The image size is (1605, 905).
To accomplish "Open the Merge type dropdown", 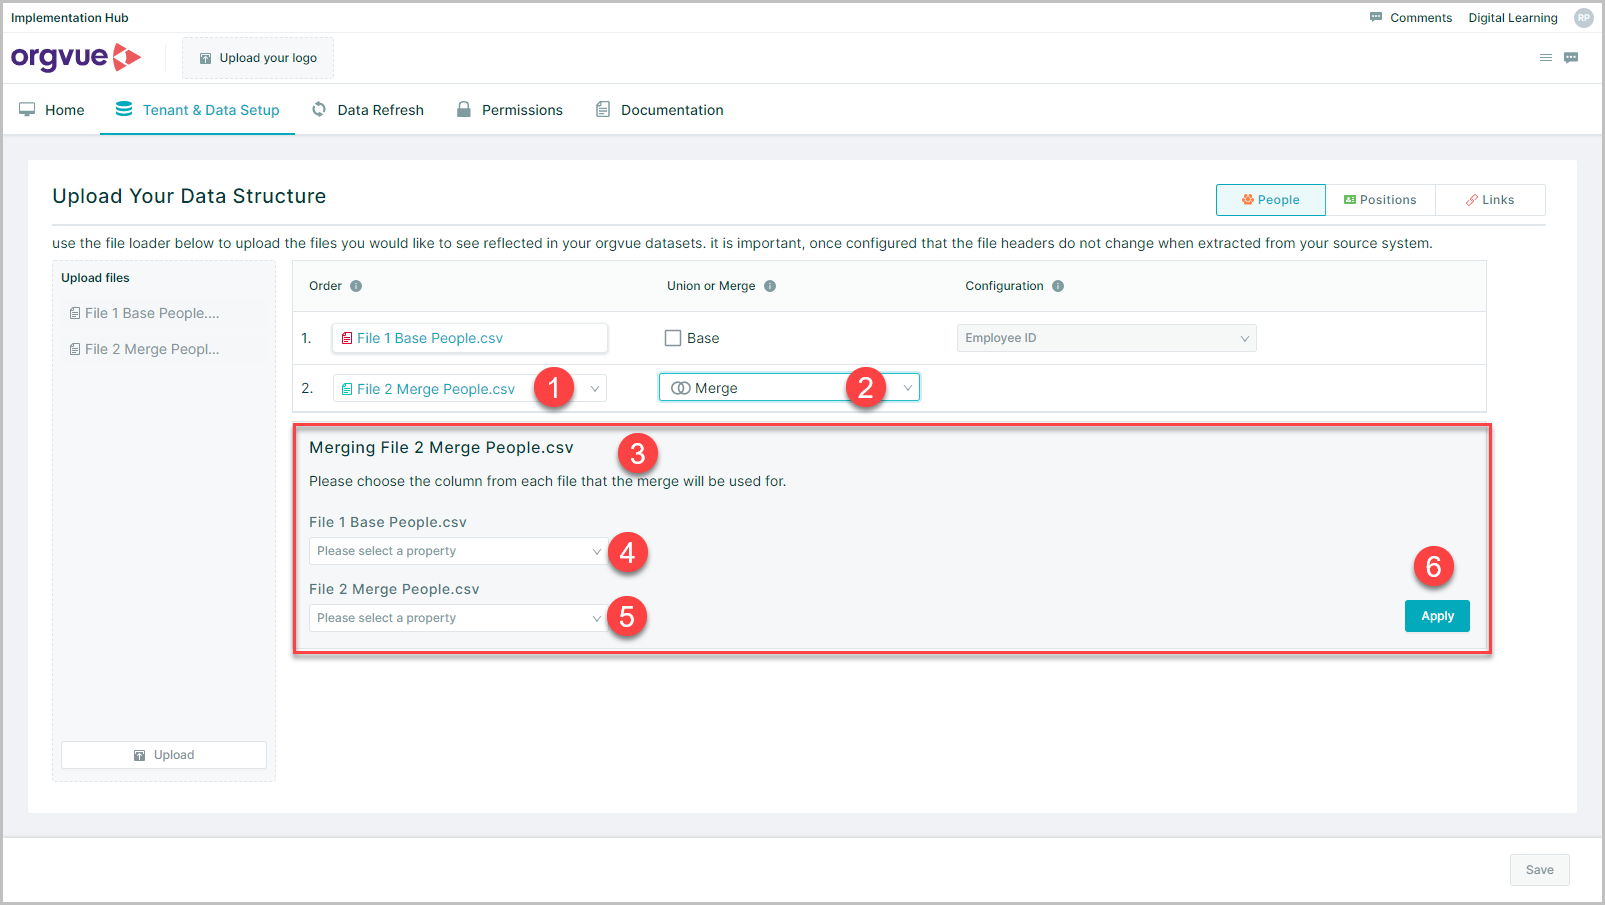I will [x=789, y=388].
